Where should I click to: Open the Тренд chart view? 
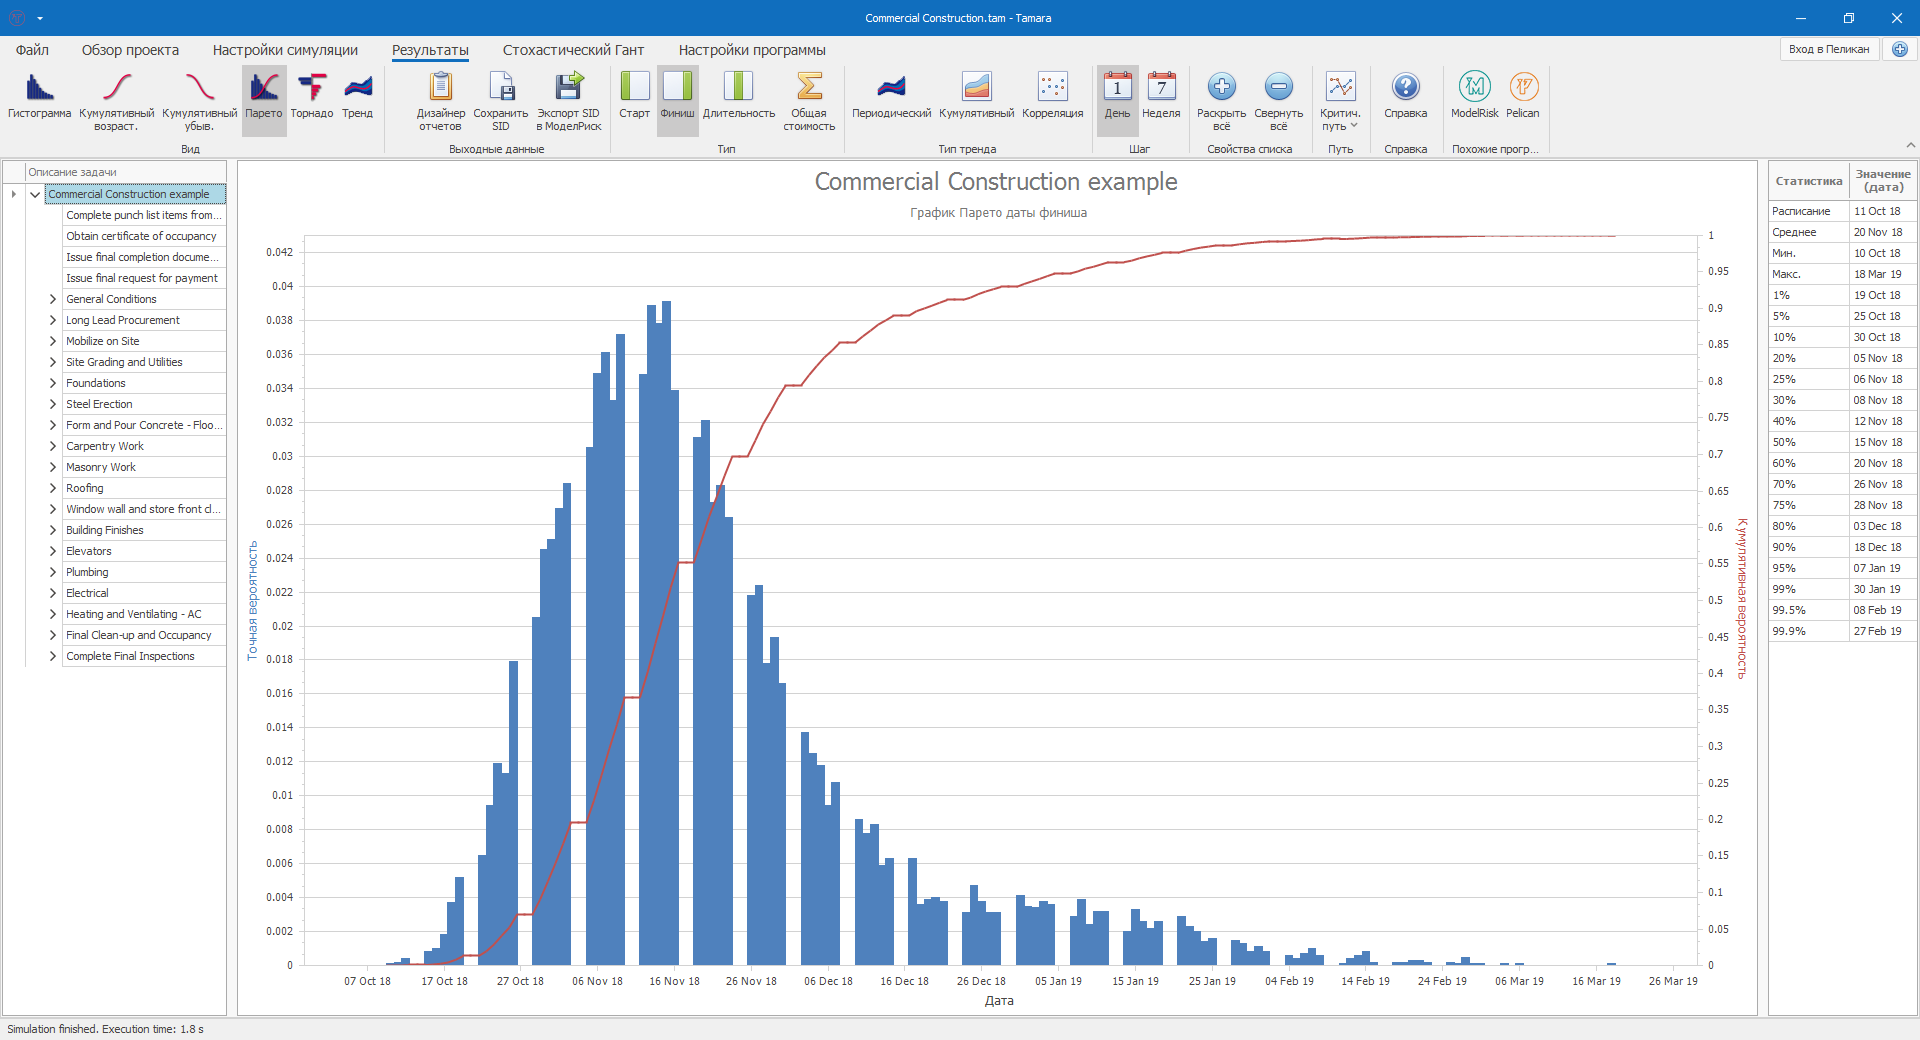(x=357, y=98)
